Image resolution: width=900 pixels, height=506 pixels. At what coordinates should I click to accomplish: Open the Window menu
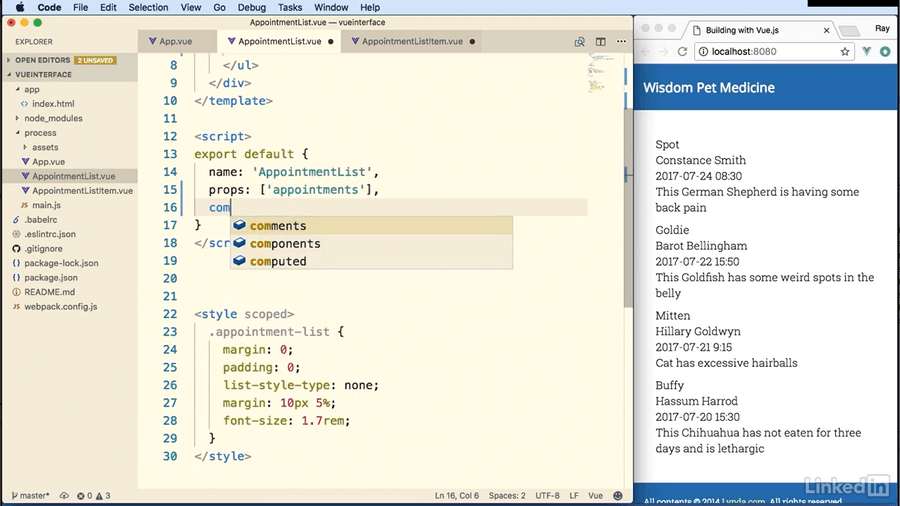click(331, 7)
